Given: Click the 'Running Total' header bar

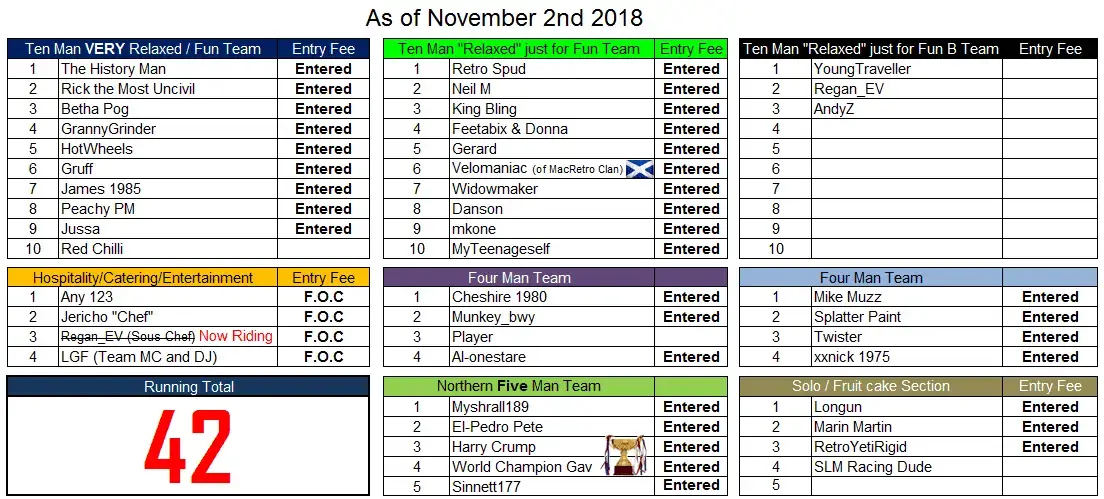Looking at the screenshot, I should (188, 386).
